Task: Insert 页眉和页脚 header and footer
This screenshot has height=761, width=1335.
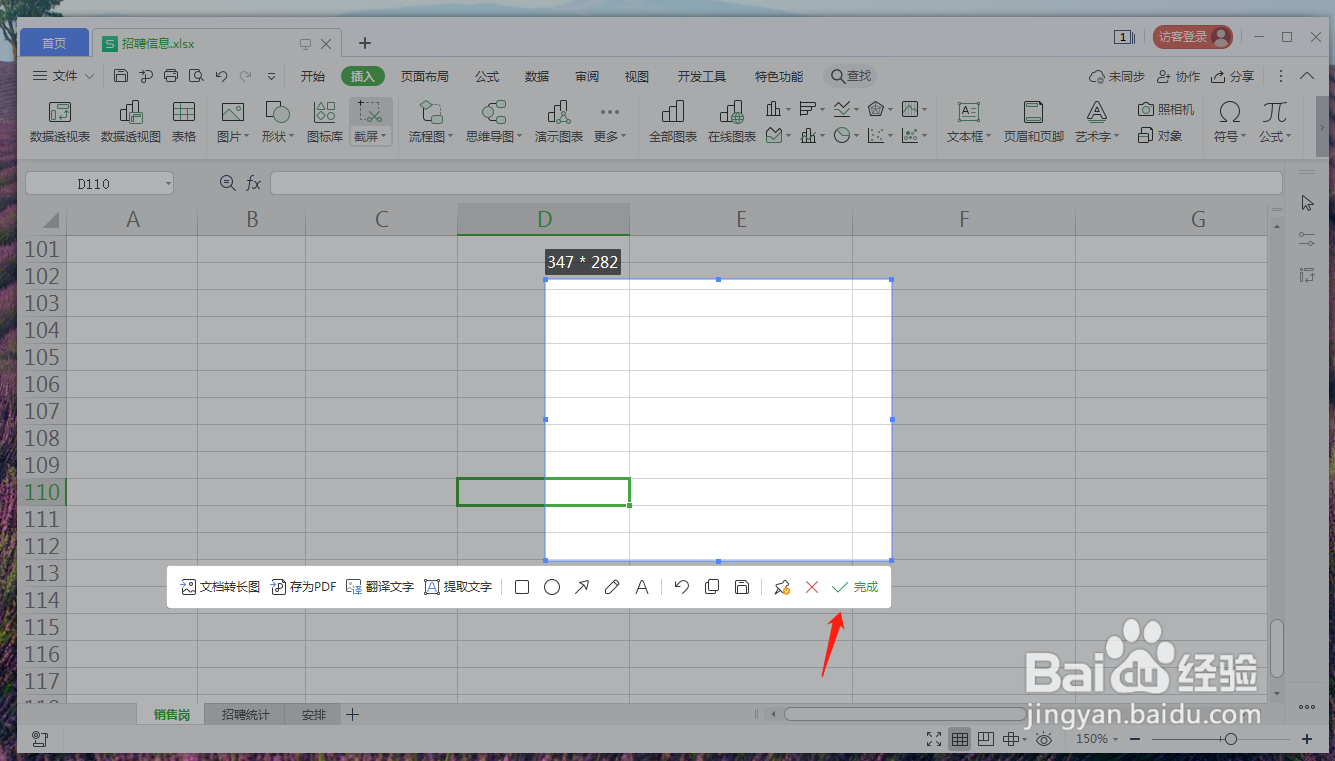Action: tap(1034, 122)
